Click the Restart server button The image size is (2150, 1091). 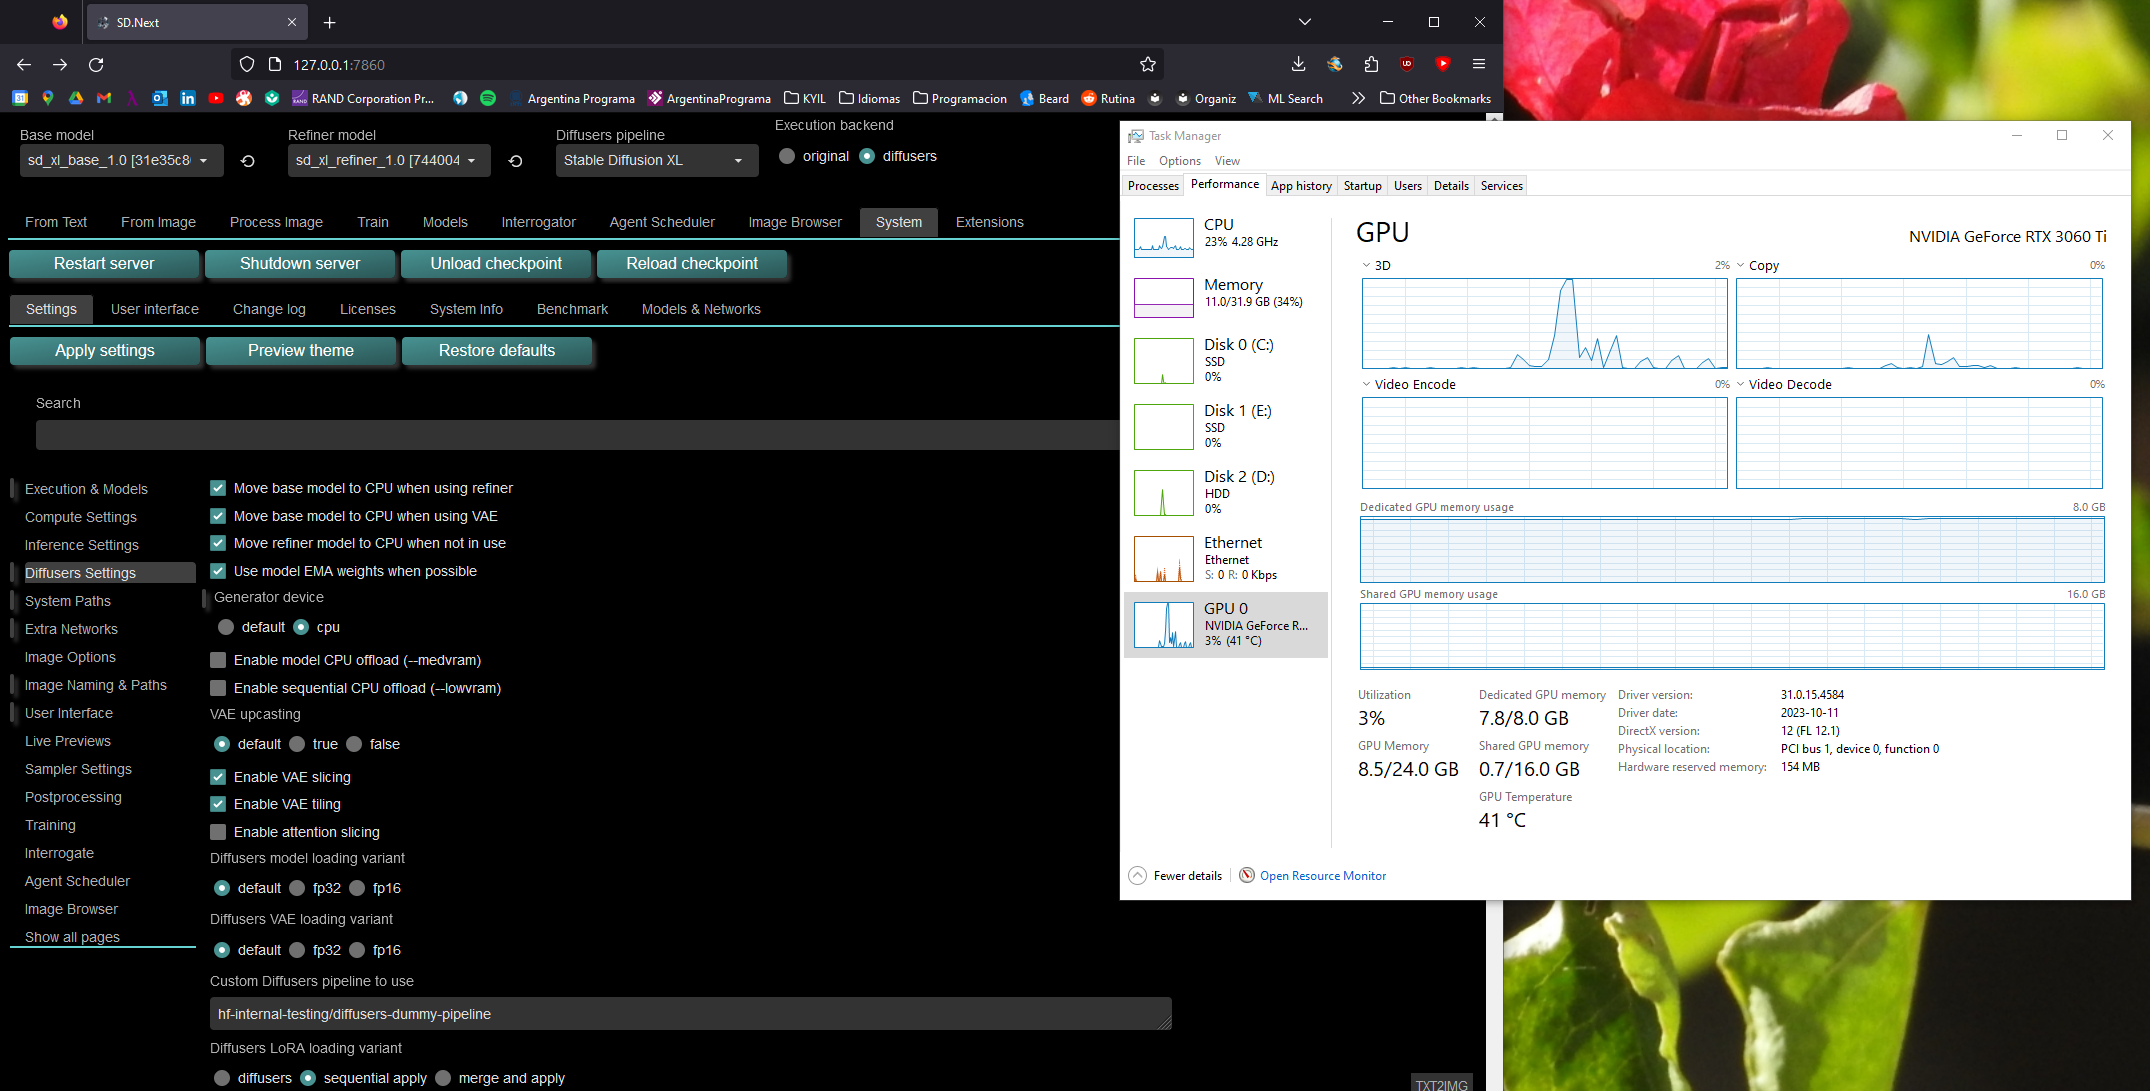(x=104, y=263)
